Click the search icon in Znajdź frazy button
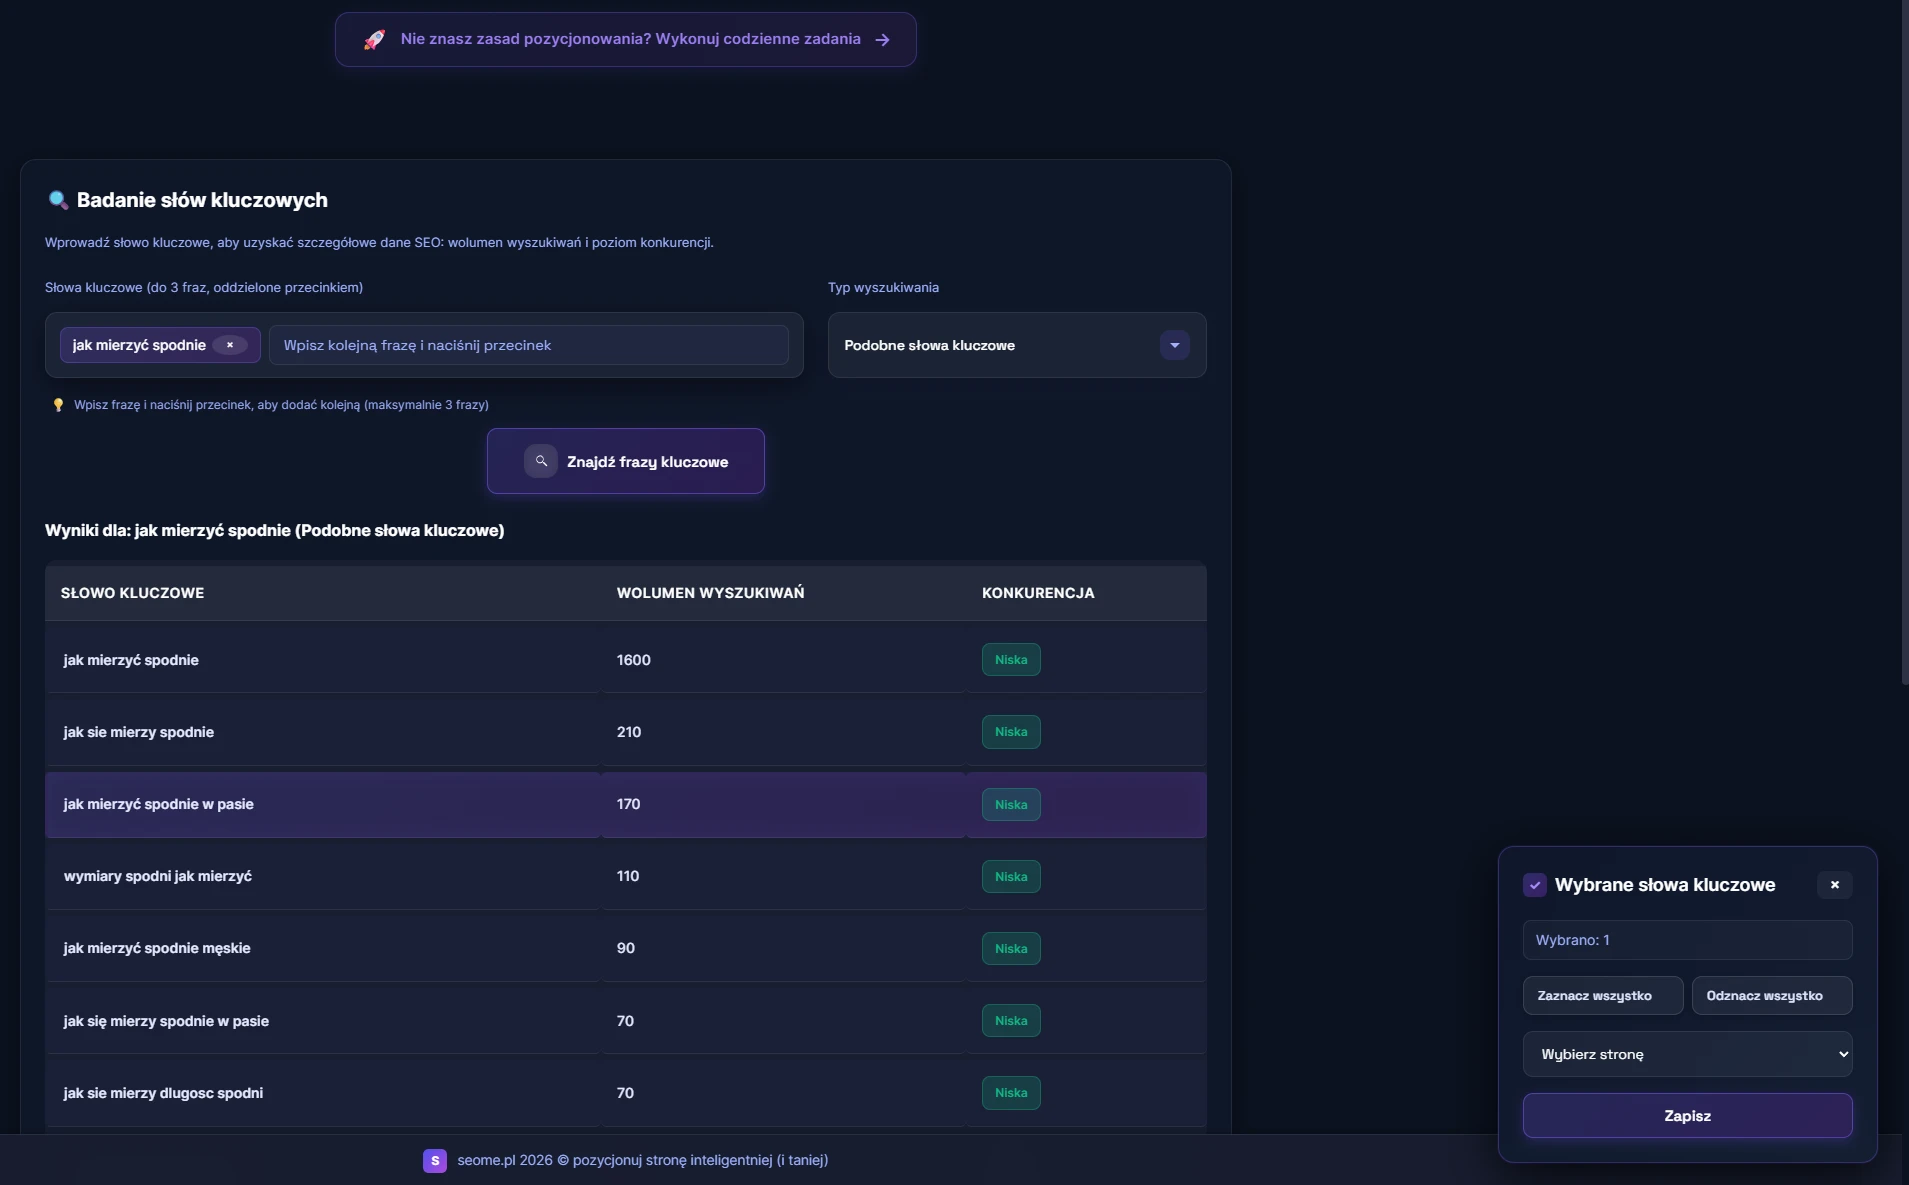The image size is (1909, 1185). pos(541,461)
